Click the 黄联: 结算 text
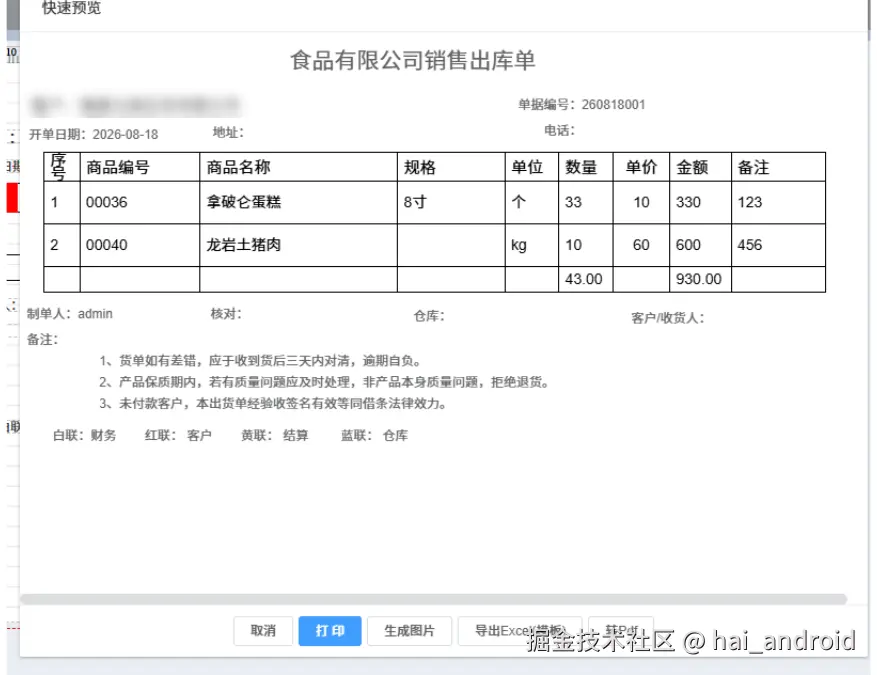877x675 pixels. coord(275,435)
